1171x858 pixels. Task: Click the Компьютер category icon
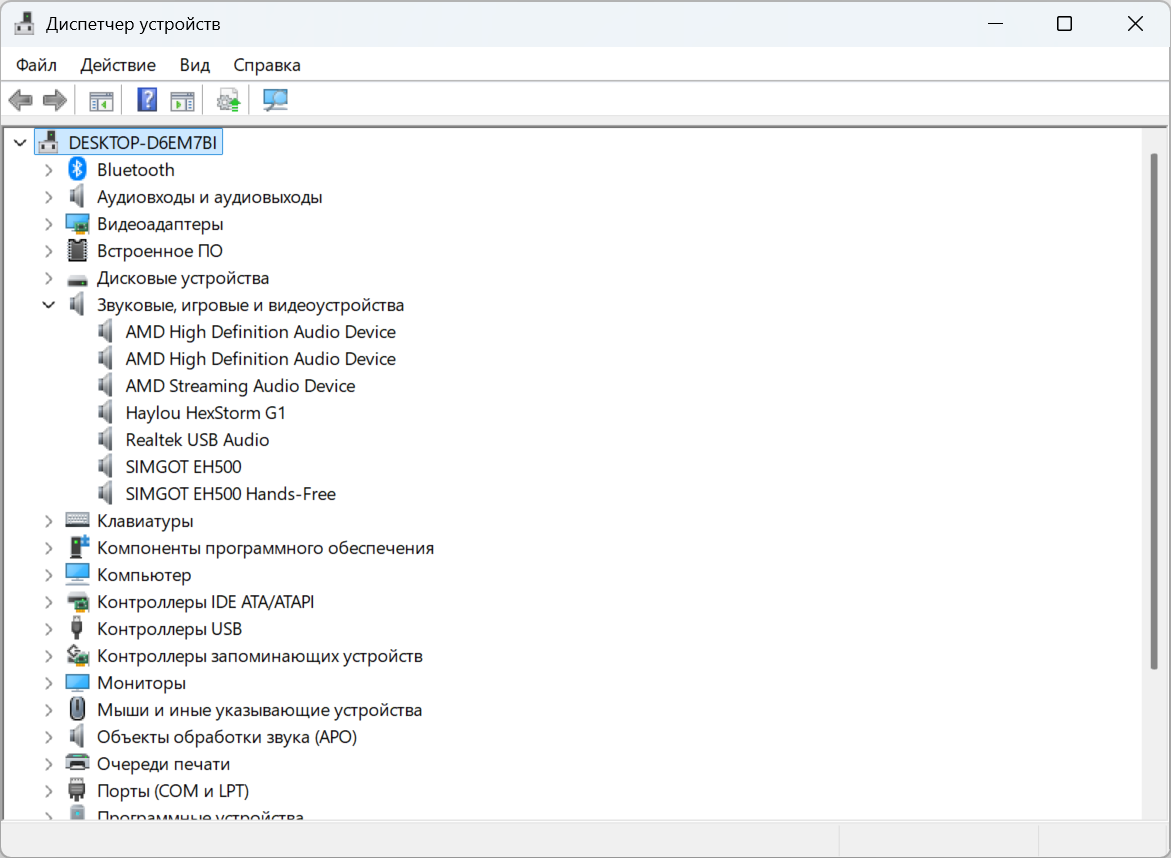tap(77, 573)
